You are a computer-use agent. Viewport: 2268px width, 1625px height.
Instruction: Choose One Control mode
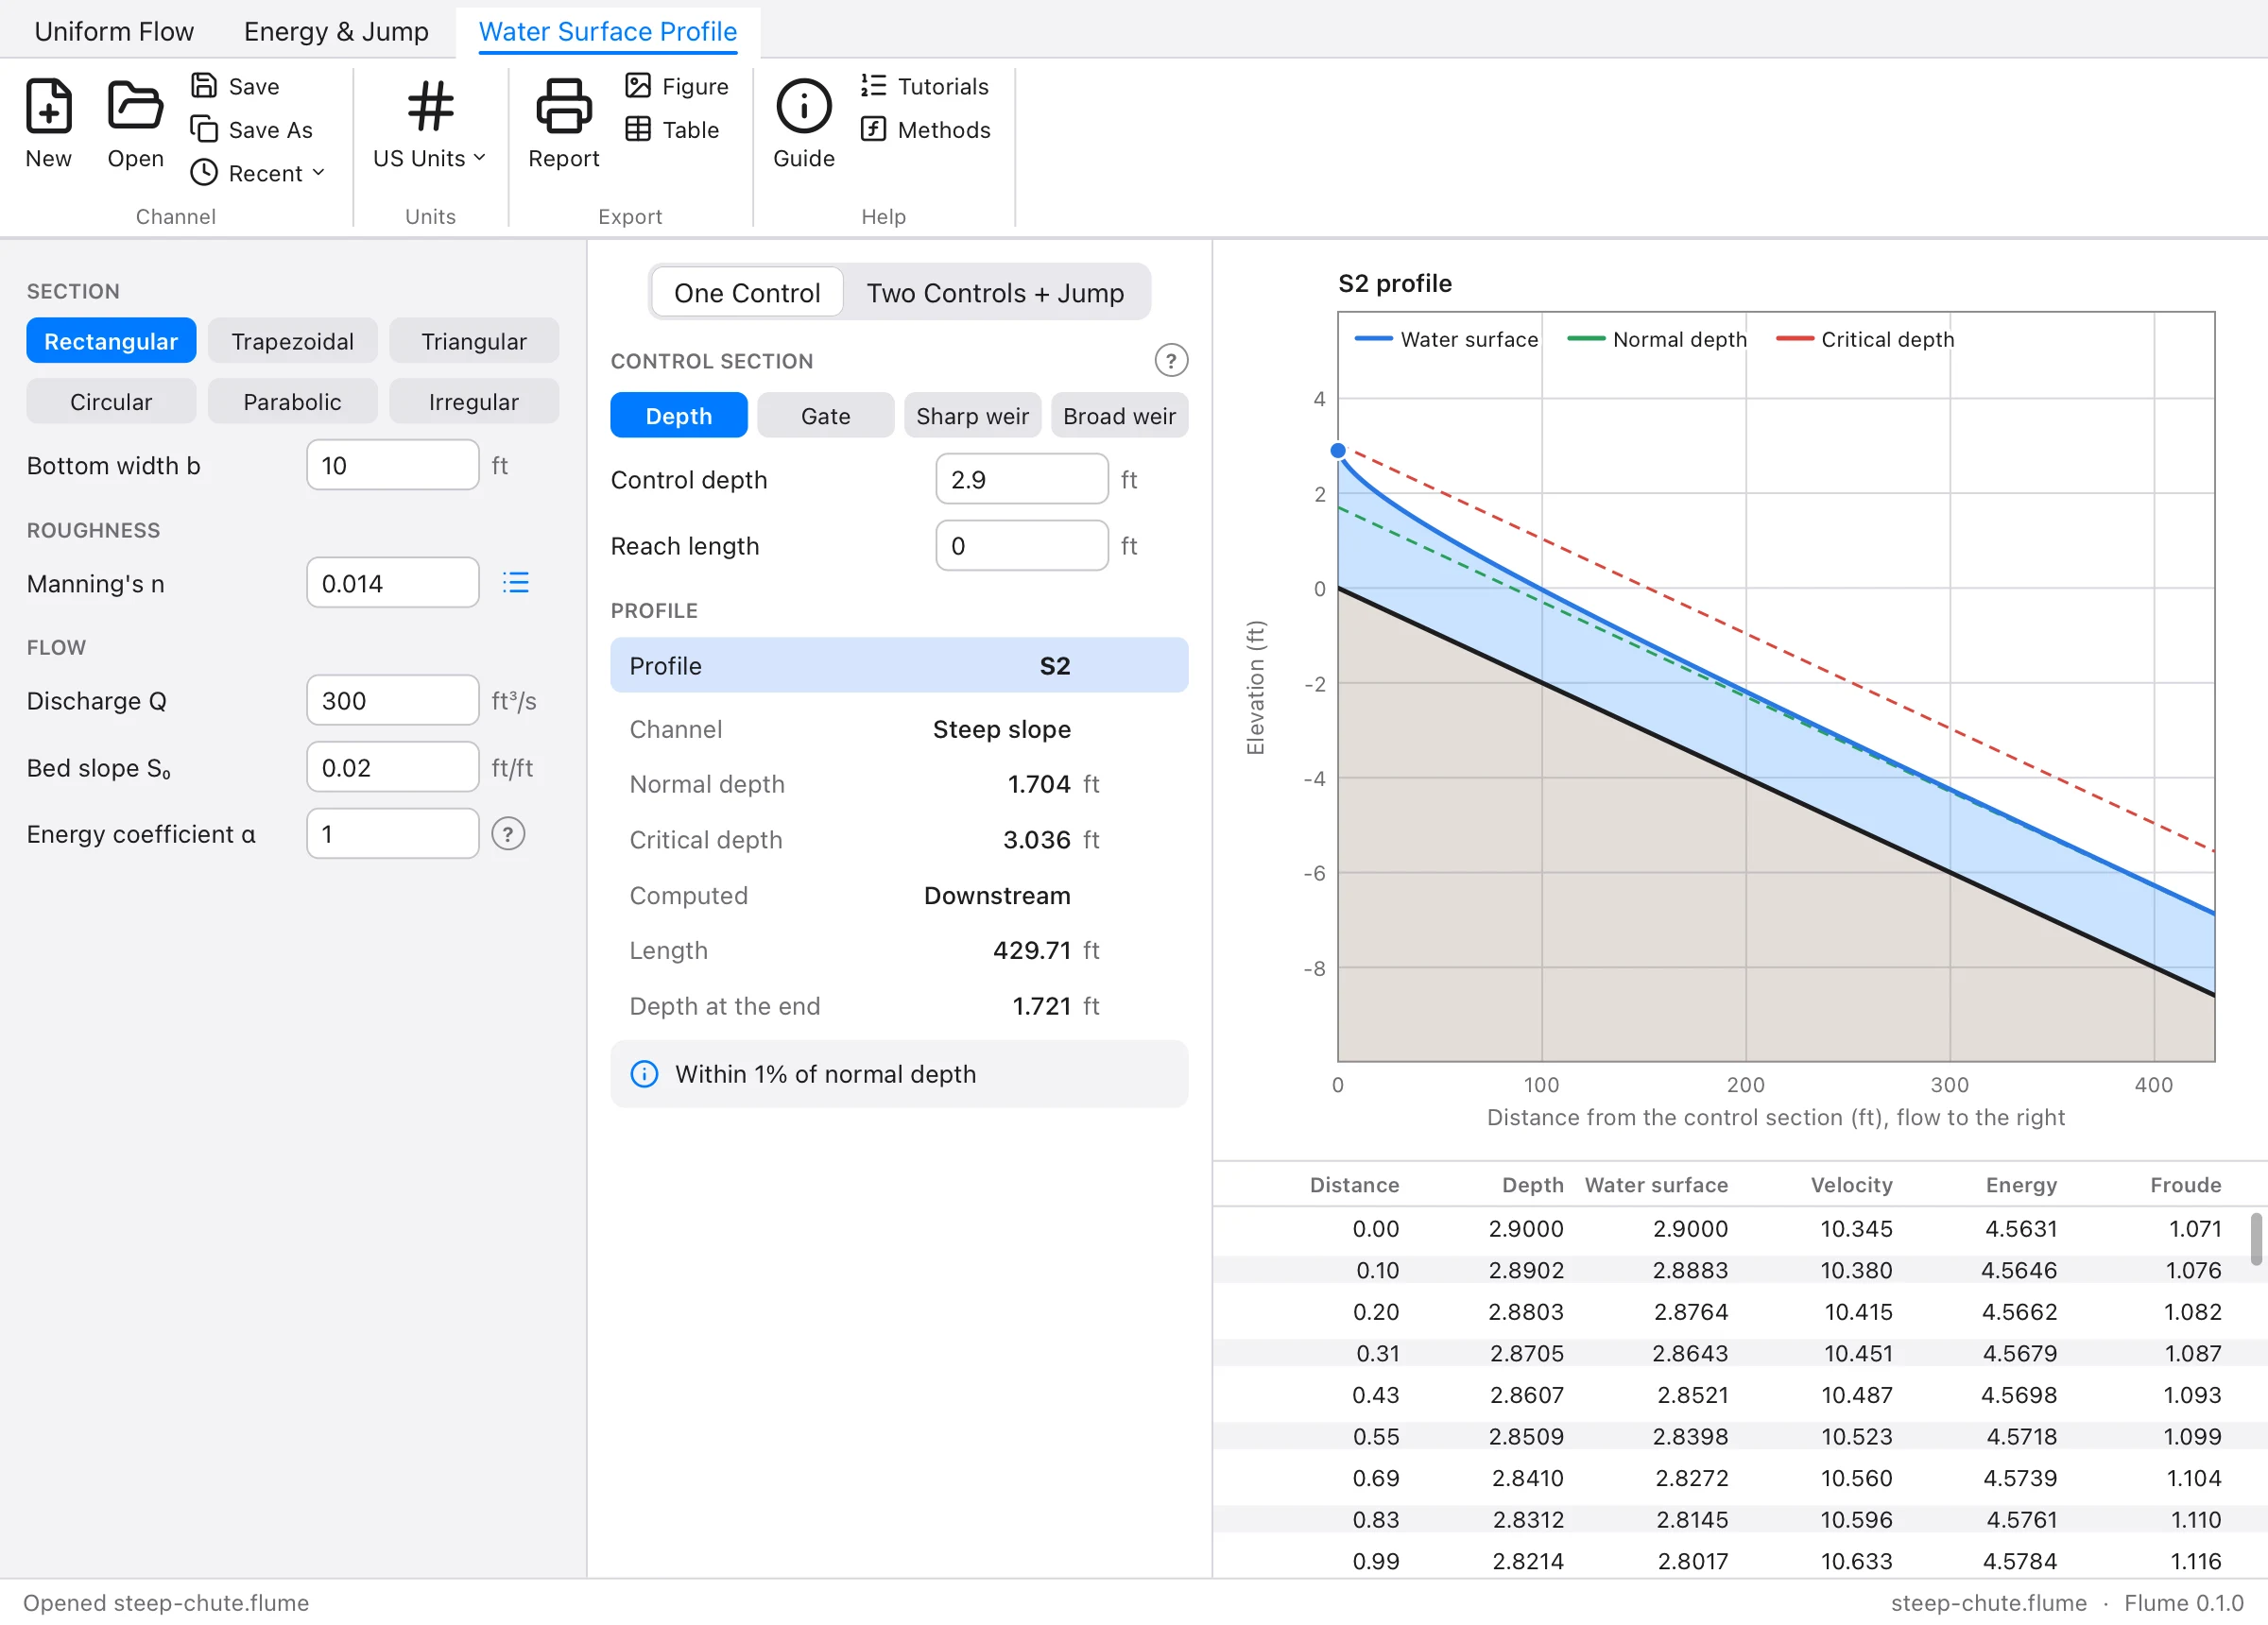[747, 292]
